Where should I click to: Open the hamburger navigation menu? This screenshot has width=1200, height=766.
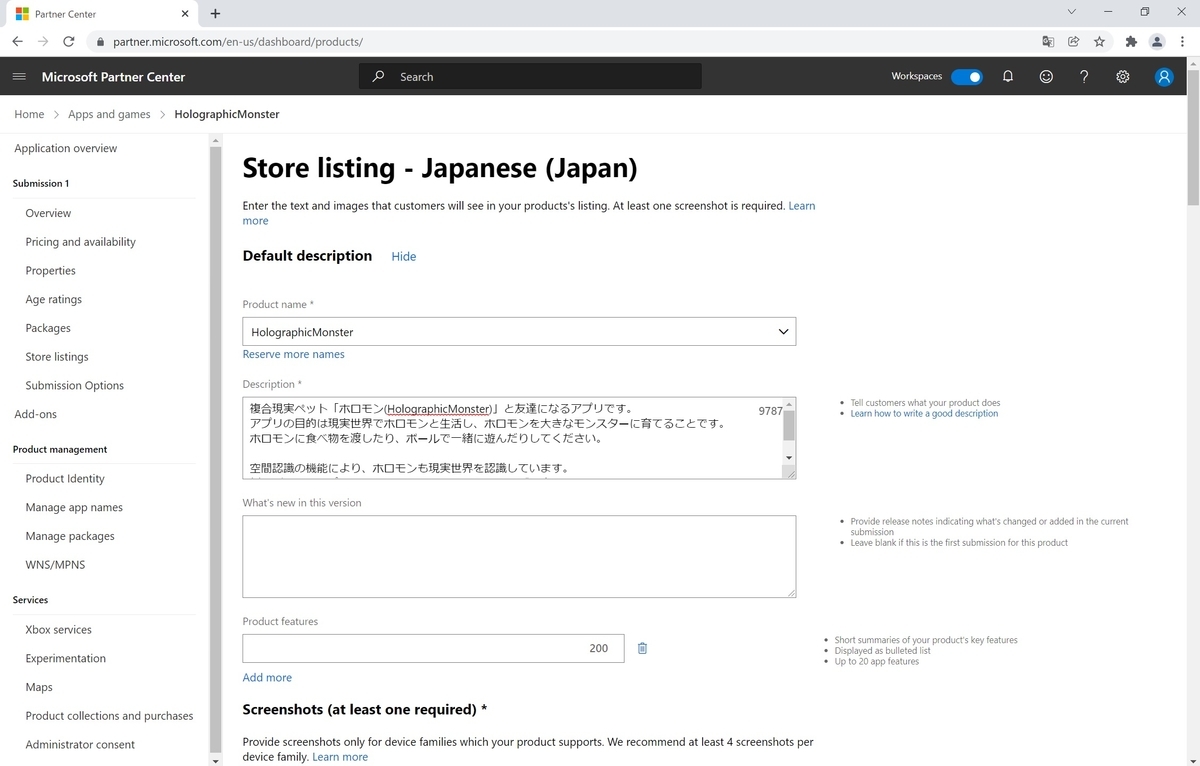click(x=19, y=77)
